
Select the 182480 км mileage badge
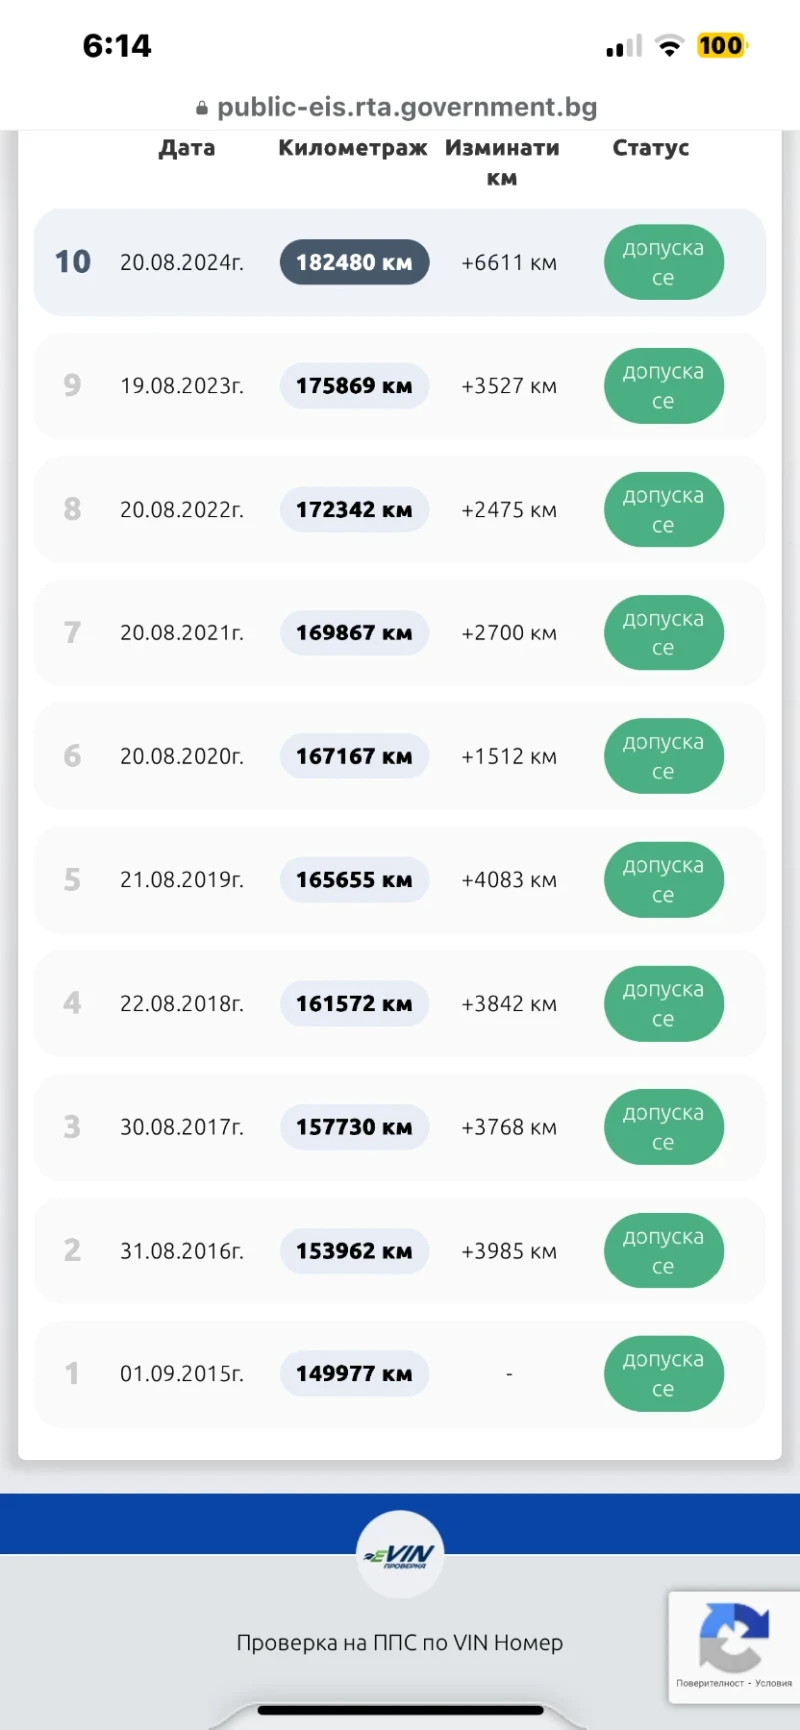click(354, 263)
